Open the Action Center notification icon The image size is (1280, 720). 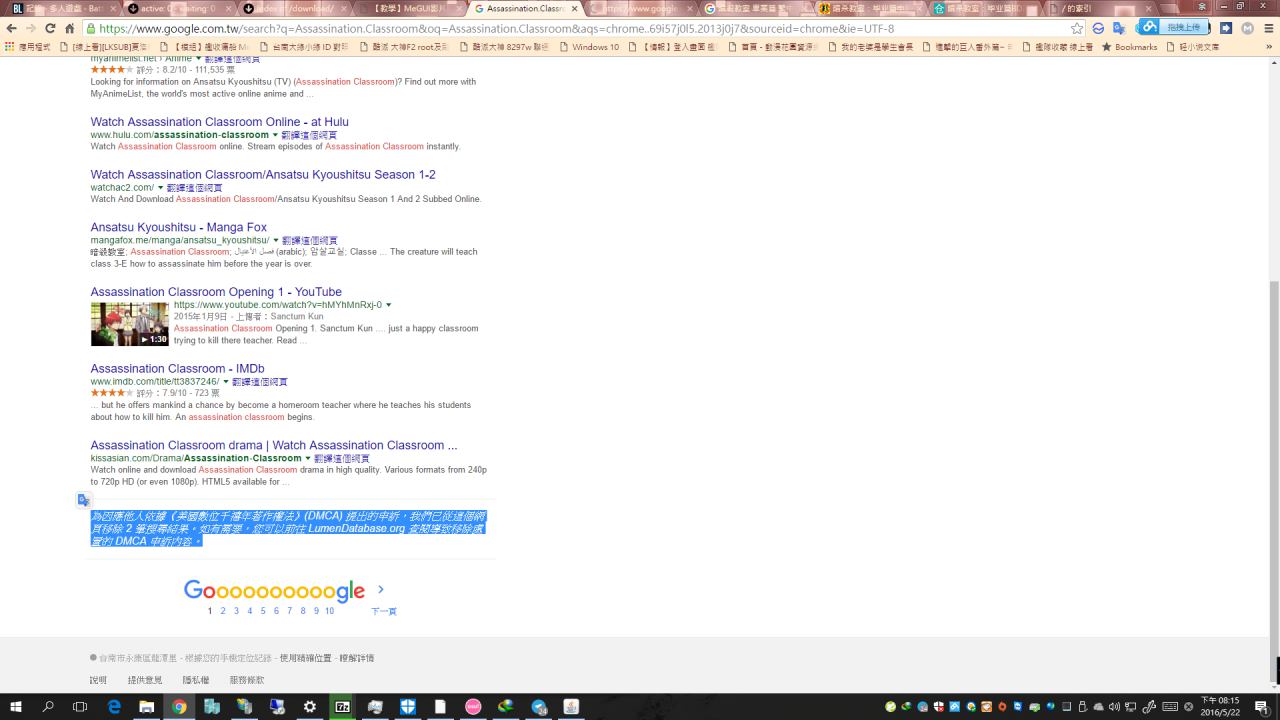(x=1265, y=707)
